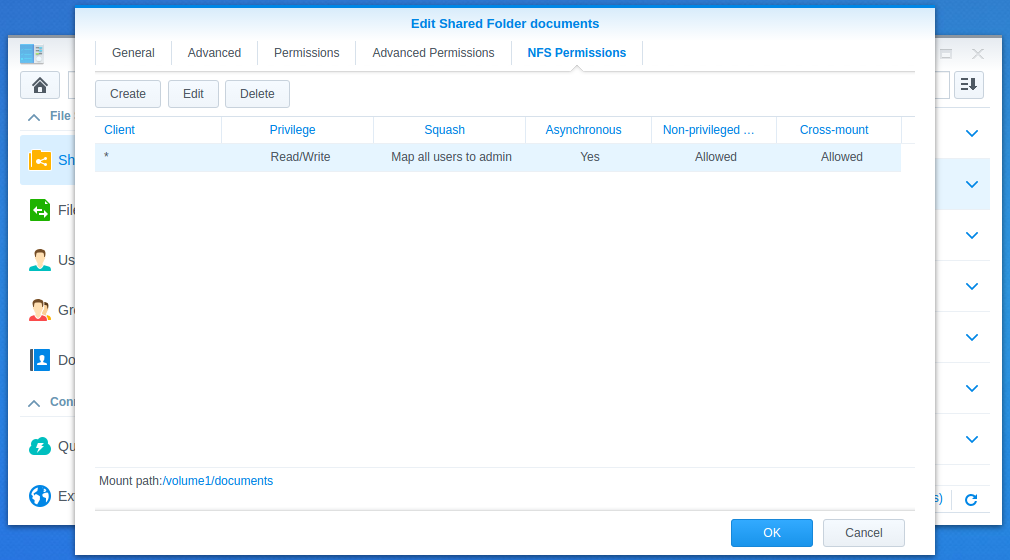Sort by the Asynchronous column header
1010x560 pixels.
coord(589,130)
